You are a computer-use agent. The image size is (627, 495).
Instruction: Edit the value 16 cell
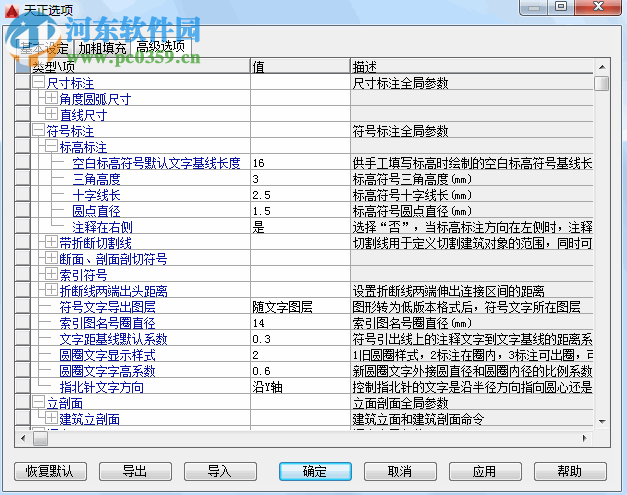[300, 162]
